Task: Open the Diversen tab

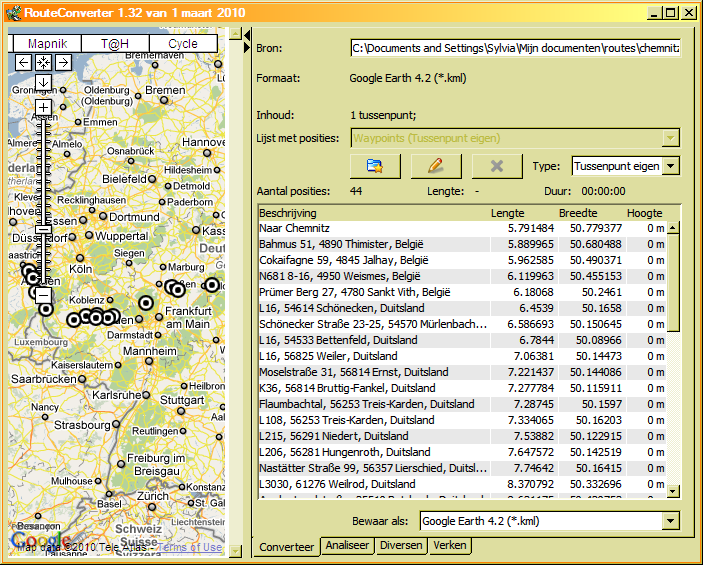Action: pos(400,546)
